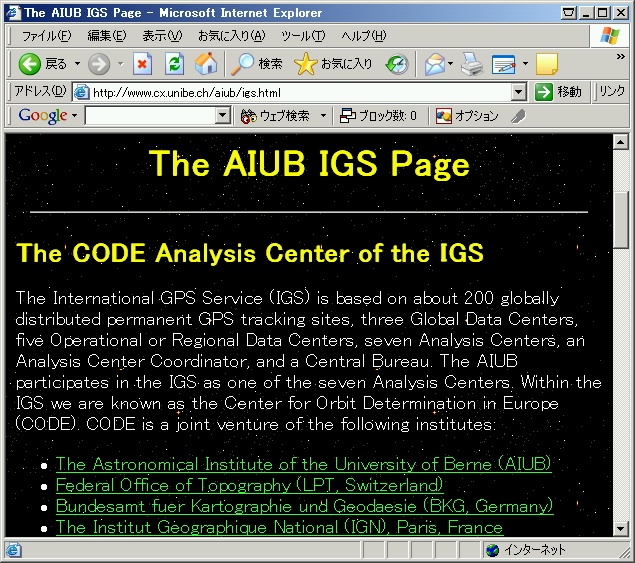This screenshot has width=635, height=563.
Task: Open Favorites (お気に入り) star button
Action: tap(333, 64)
